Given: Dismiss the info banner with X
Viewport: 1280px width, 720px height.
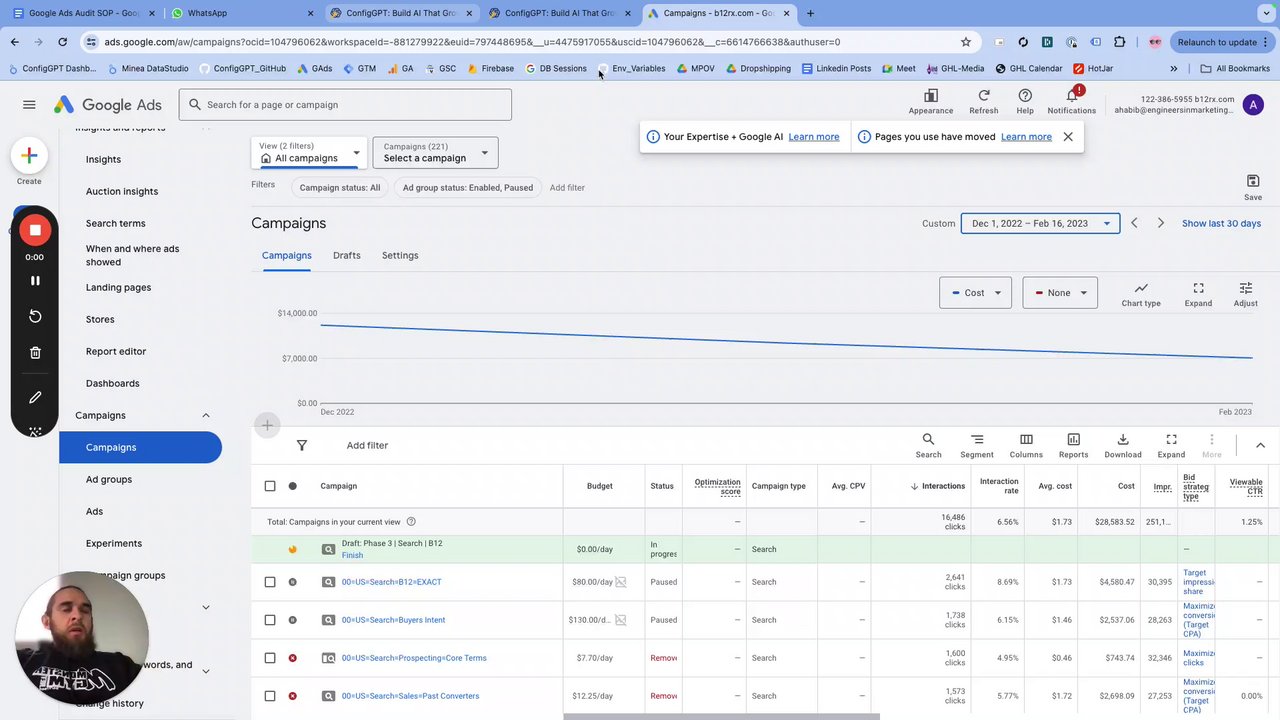Looking at the screenshot, I should tap(1068, 137).
